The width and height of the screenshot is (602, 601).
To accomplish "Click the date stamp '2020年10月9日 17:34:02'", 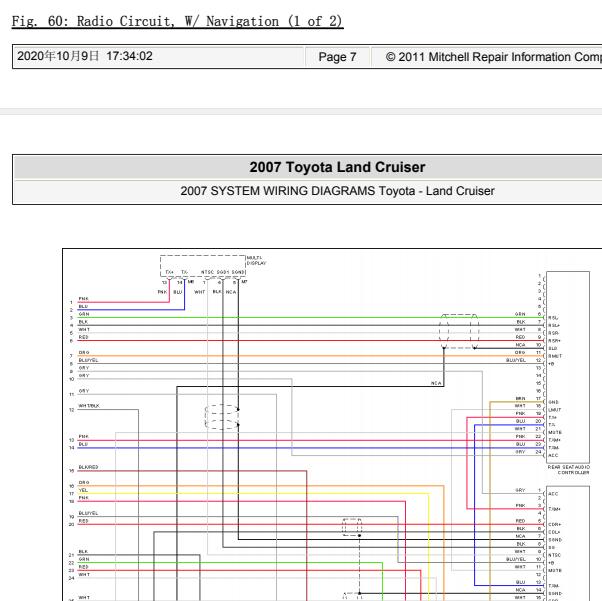I will pyautogui.click(x=85, y=56).
